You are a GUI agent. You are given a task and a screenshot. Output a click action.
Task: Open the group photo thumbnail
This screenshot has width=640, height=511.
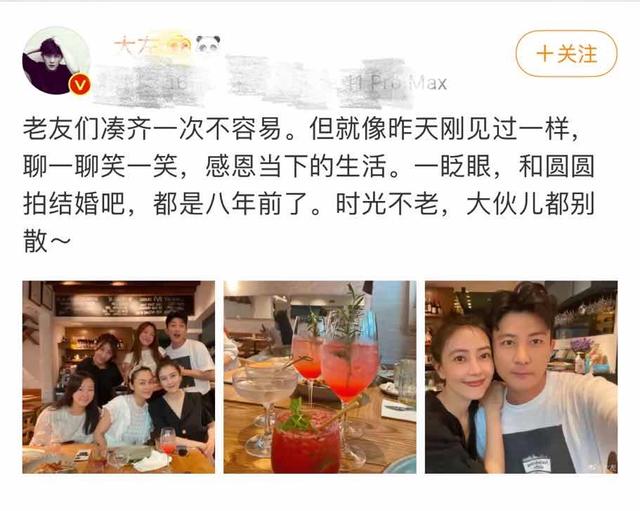point(118,377)
